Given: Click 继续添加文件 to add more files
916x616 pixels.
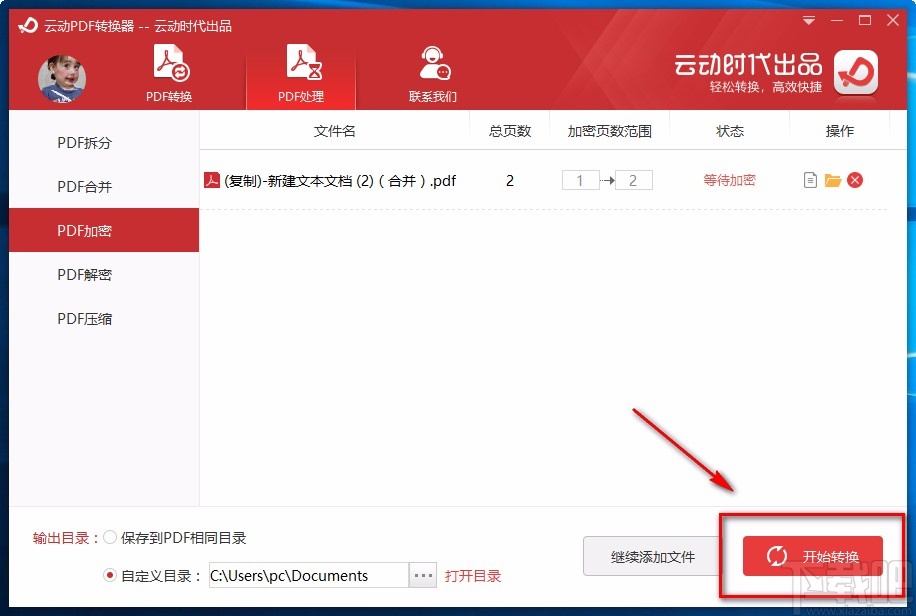Looking at the screenshot, I should click(654, 557).
